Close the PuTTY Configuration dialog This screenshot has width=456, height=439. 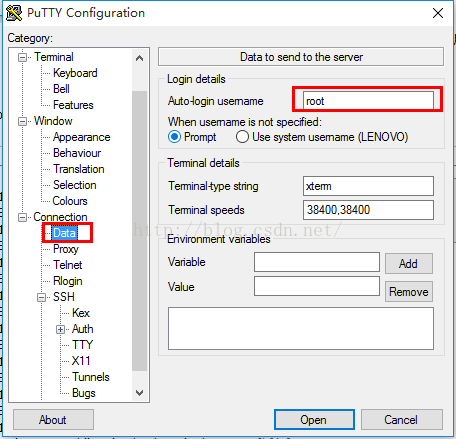click(x=438, y=13)
